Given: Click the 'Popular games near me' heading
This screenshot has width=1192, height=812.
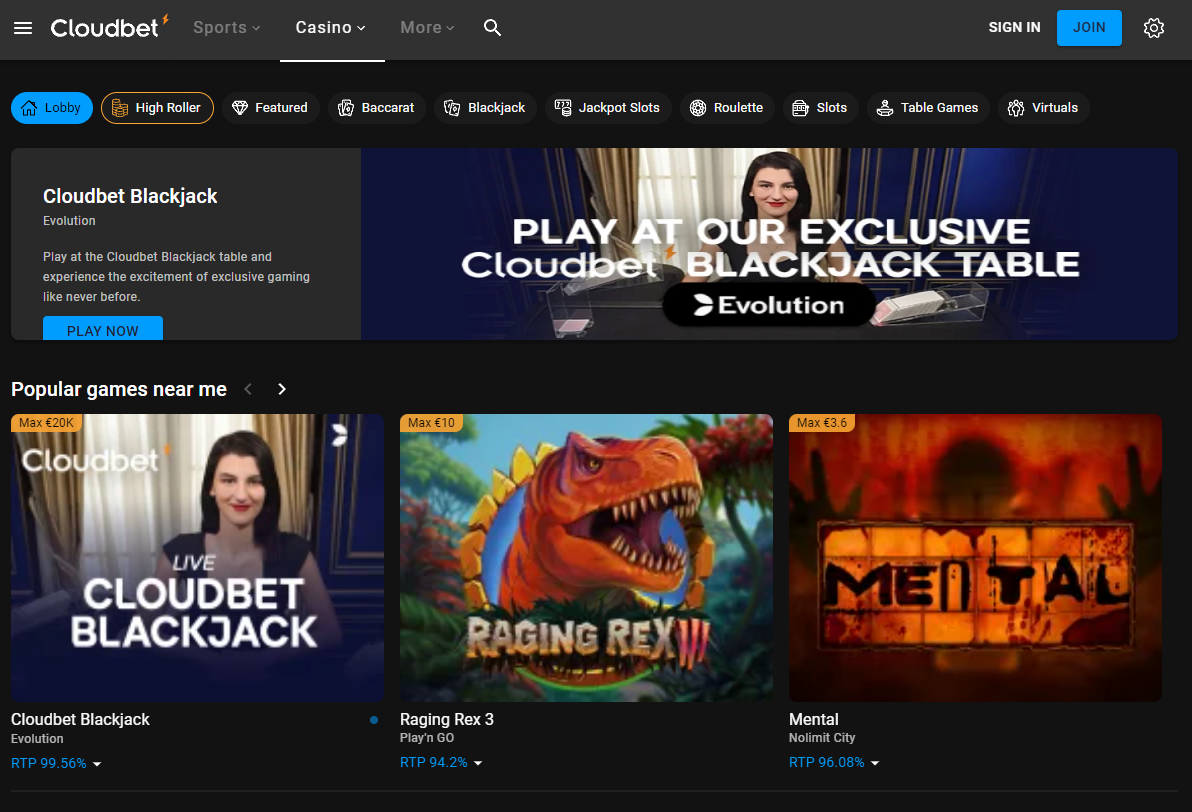Looking at the screenshot, I should (119, 389).
